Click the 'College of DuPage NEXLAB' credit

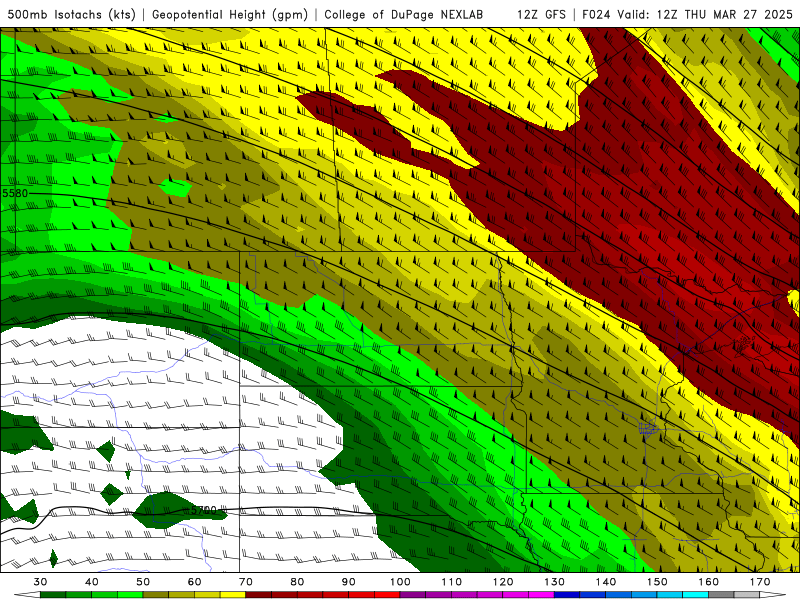[x=404, y=15]
